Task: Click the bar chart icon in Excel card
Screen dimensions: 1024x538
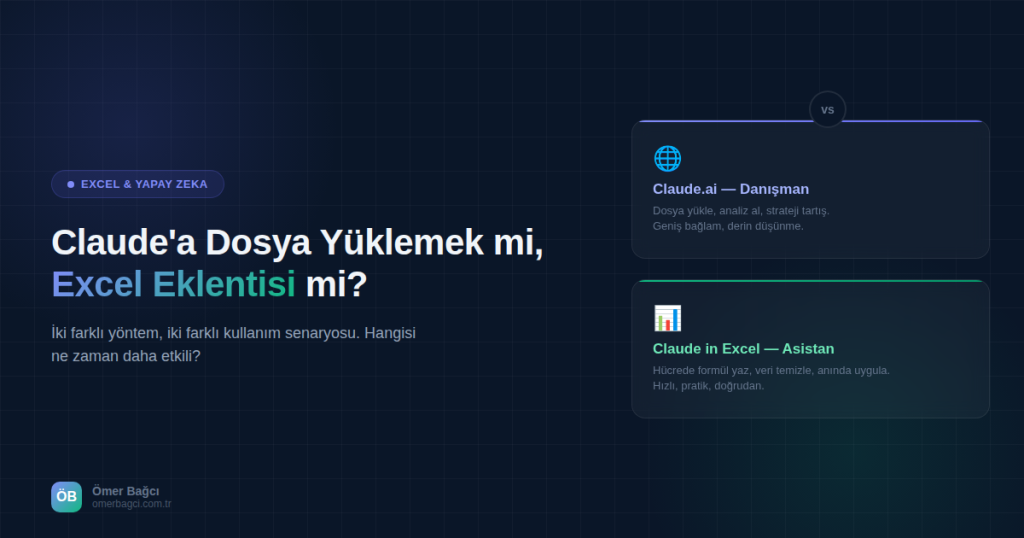Action: (667, 318)
